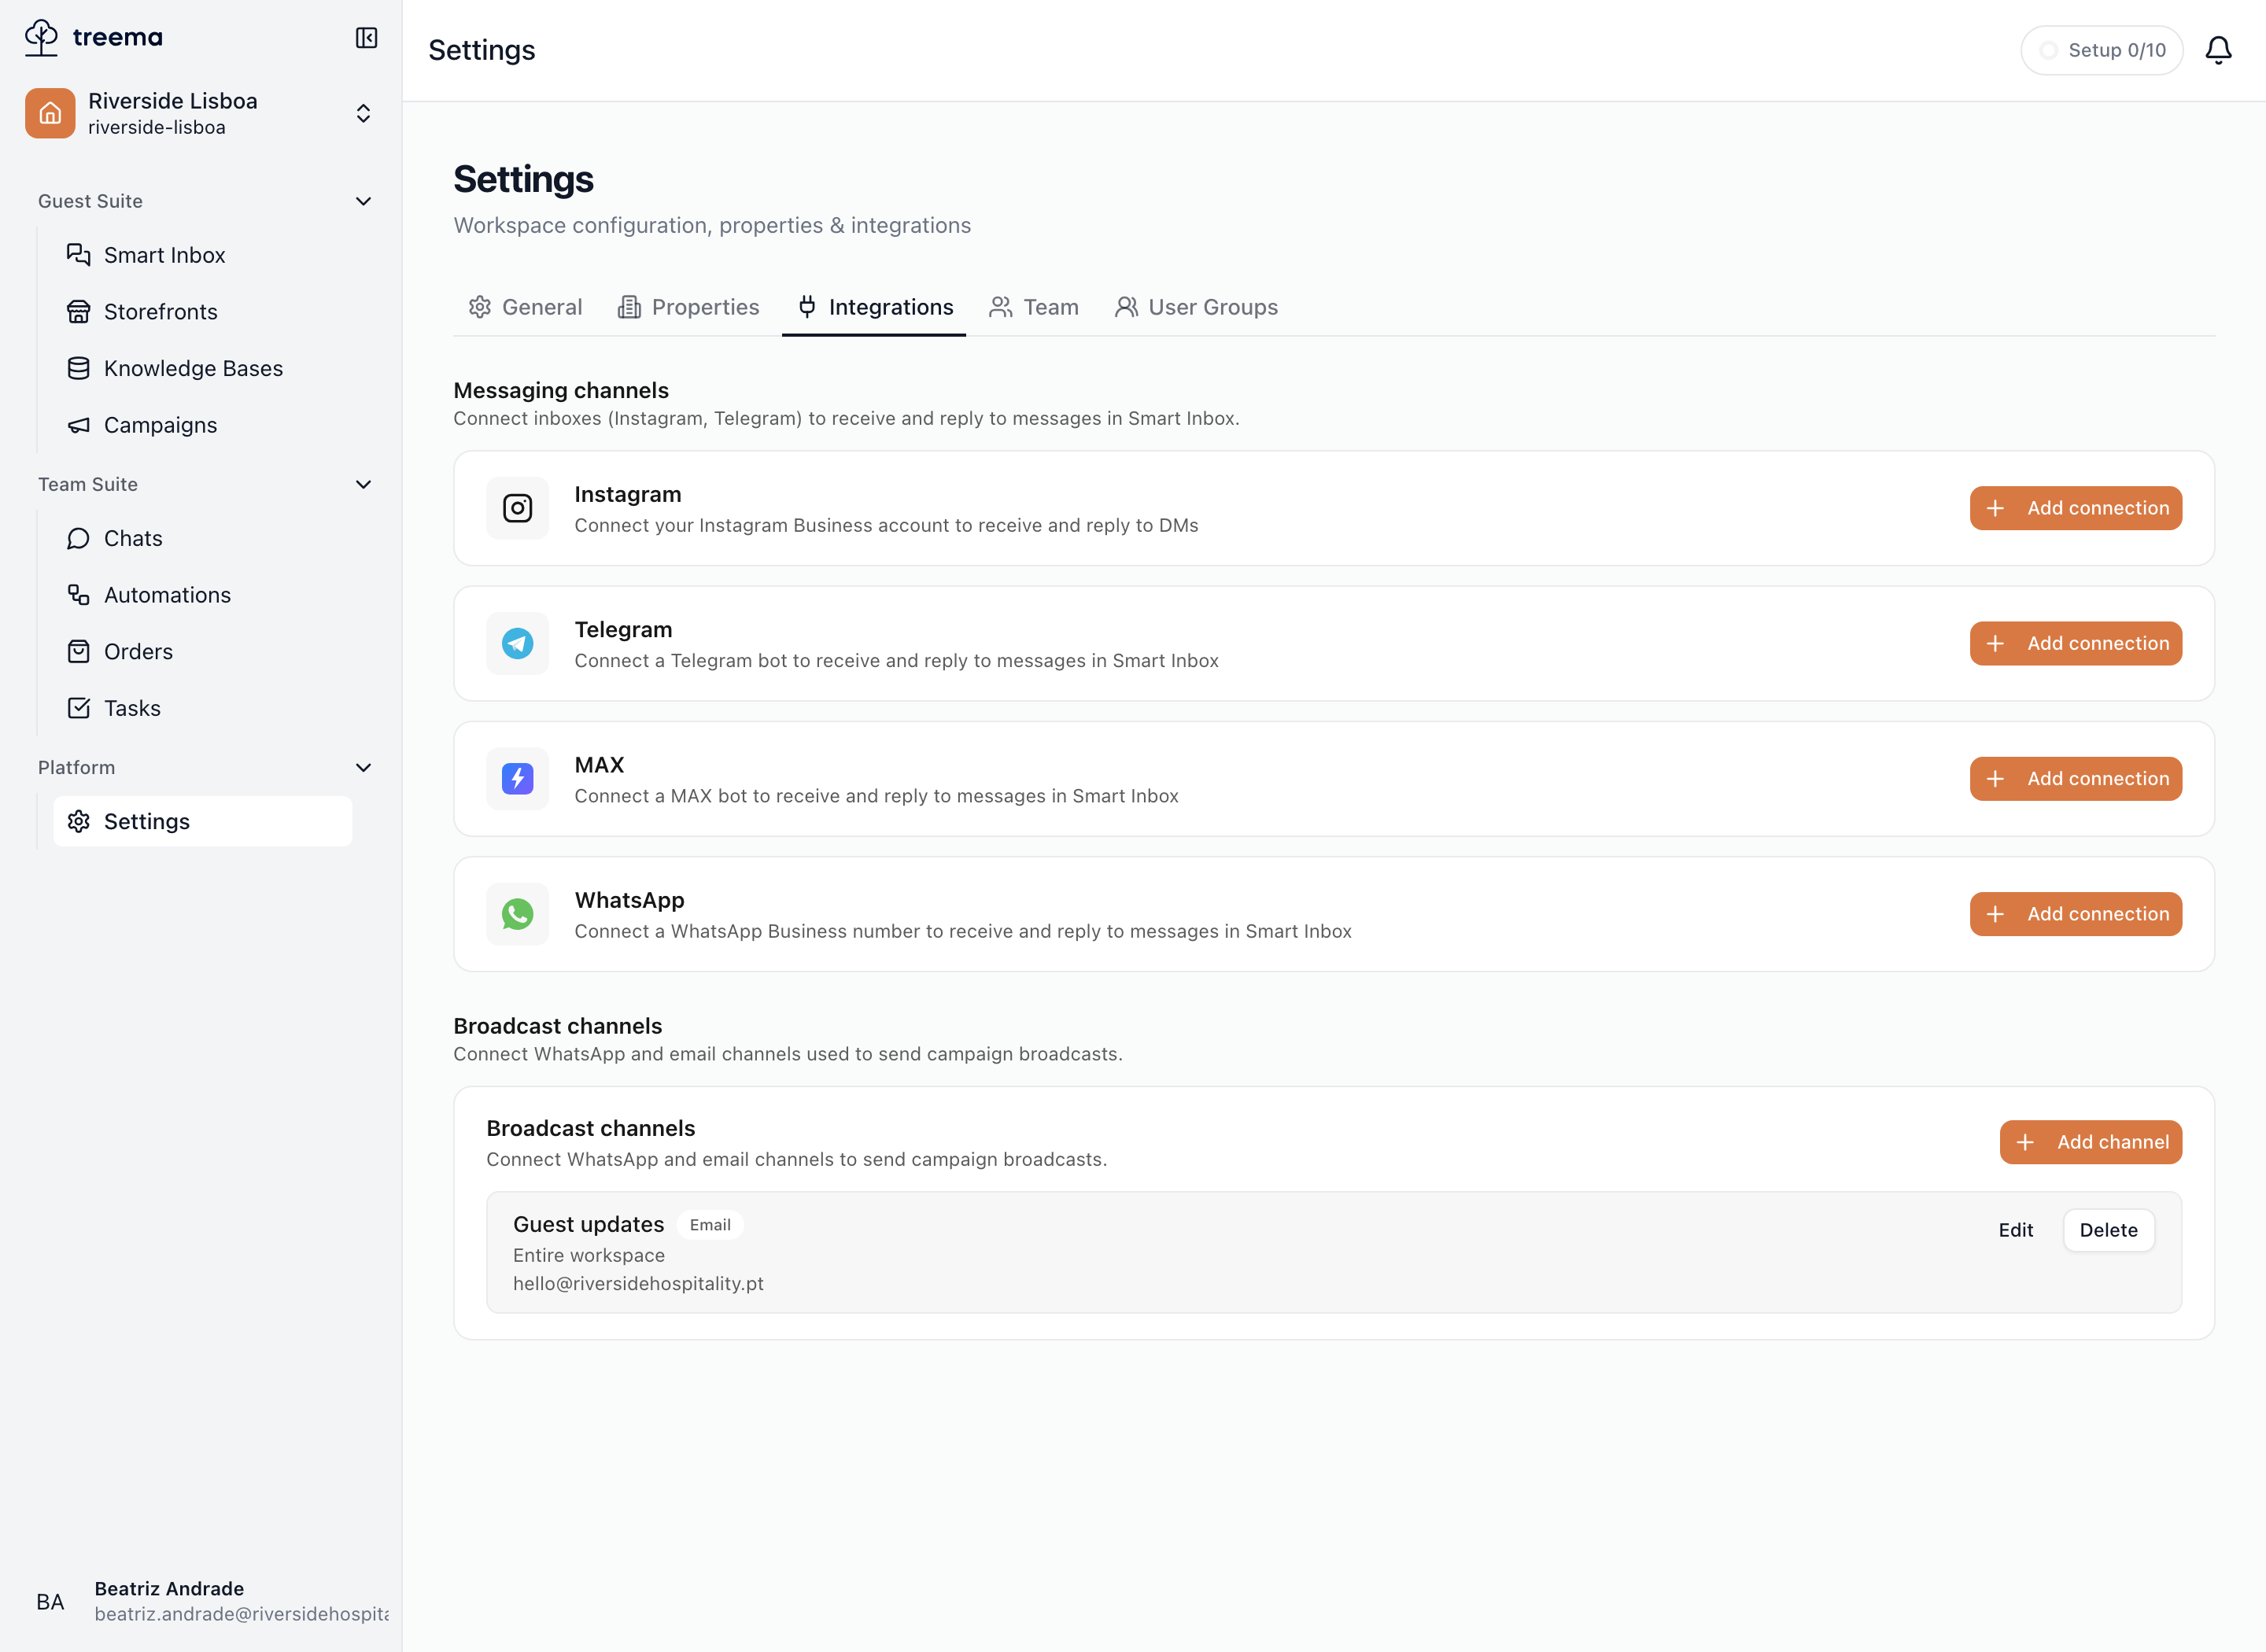Image resolution: width=2266 pixels, height=1652 pixels.
Task: Click the treema tree logo icon
Action: click(x=41, y=38)
